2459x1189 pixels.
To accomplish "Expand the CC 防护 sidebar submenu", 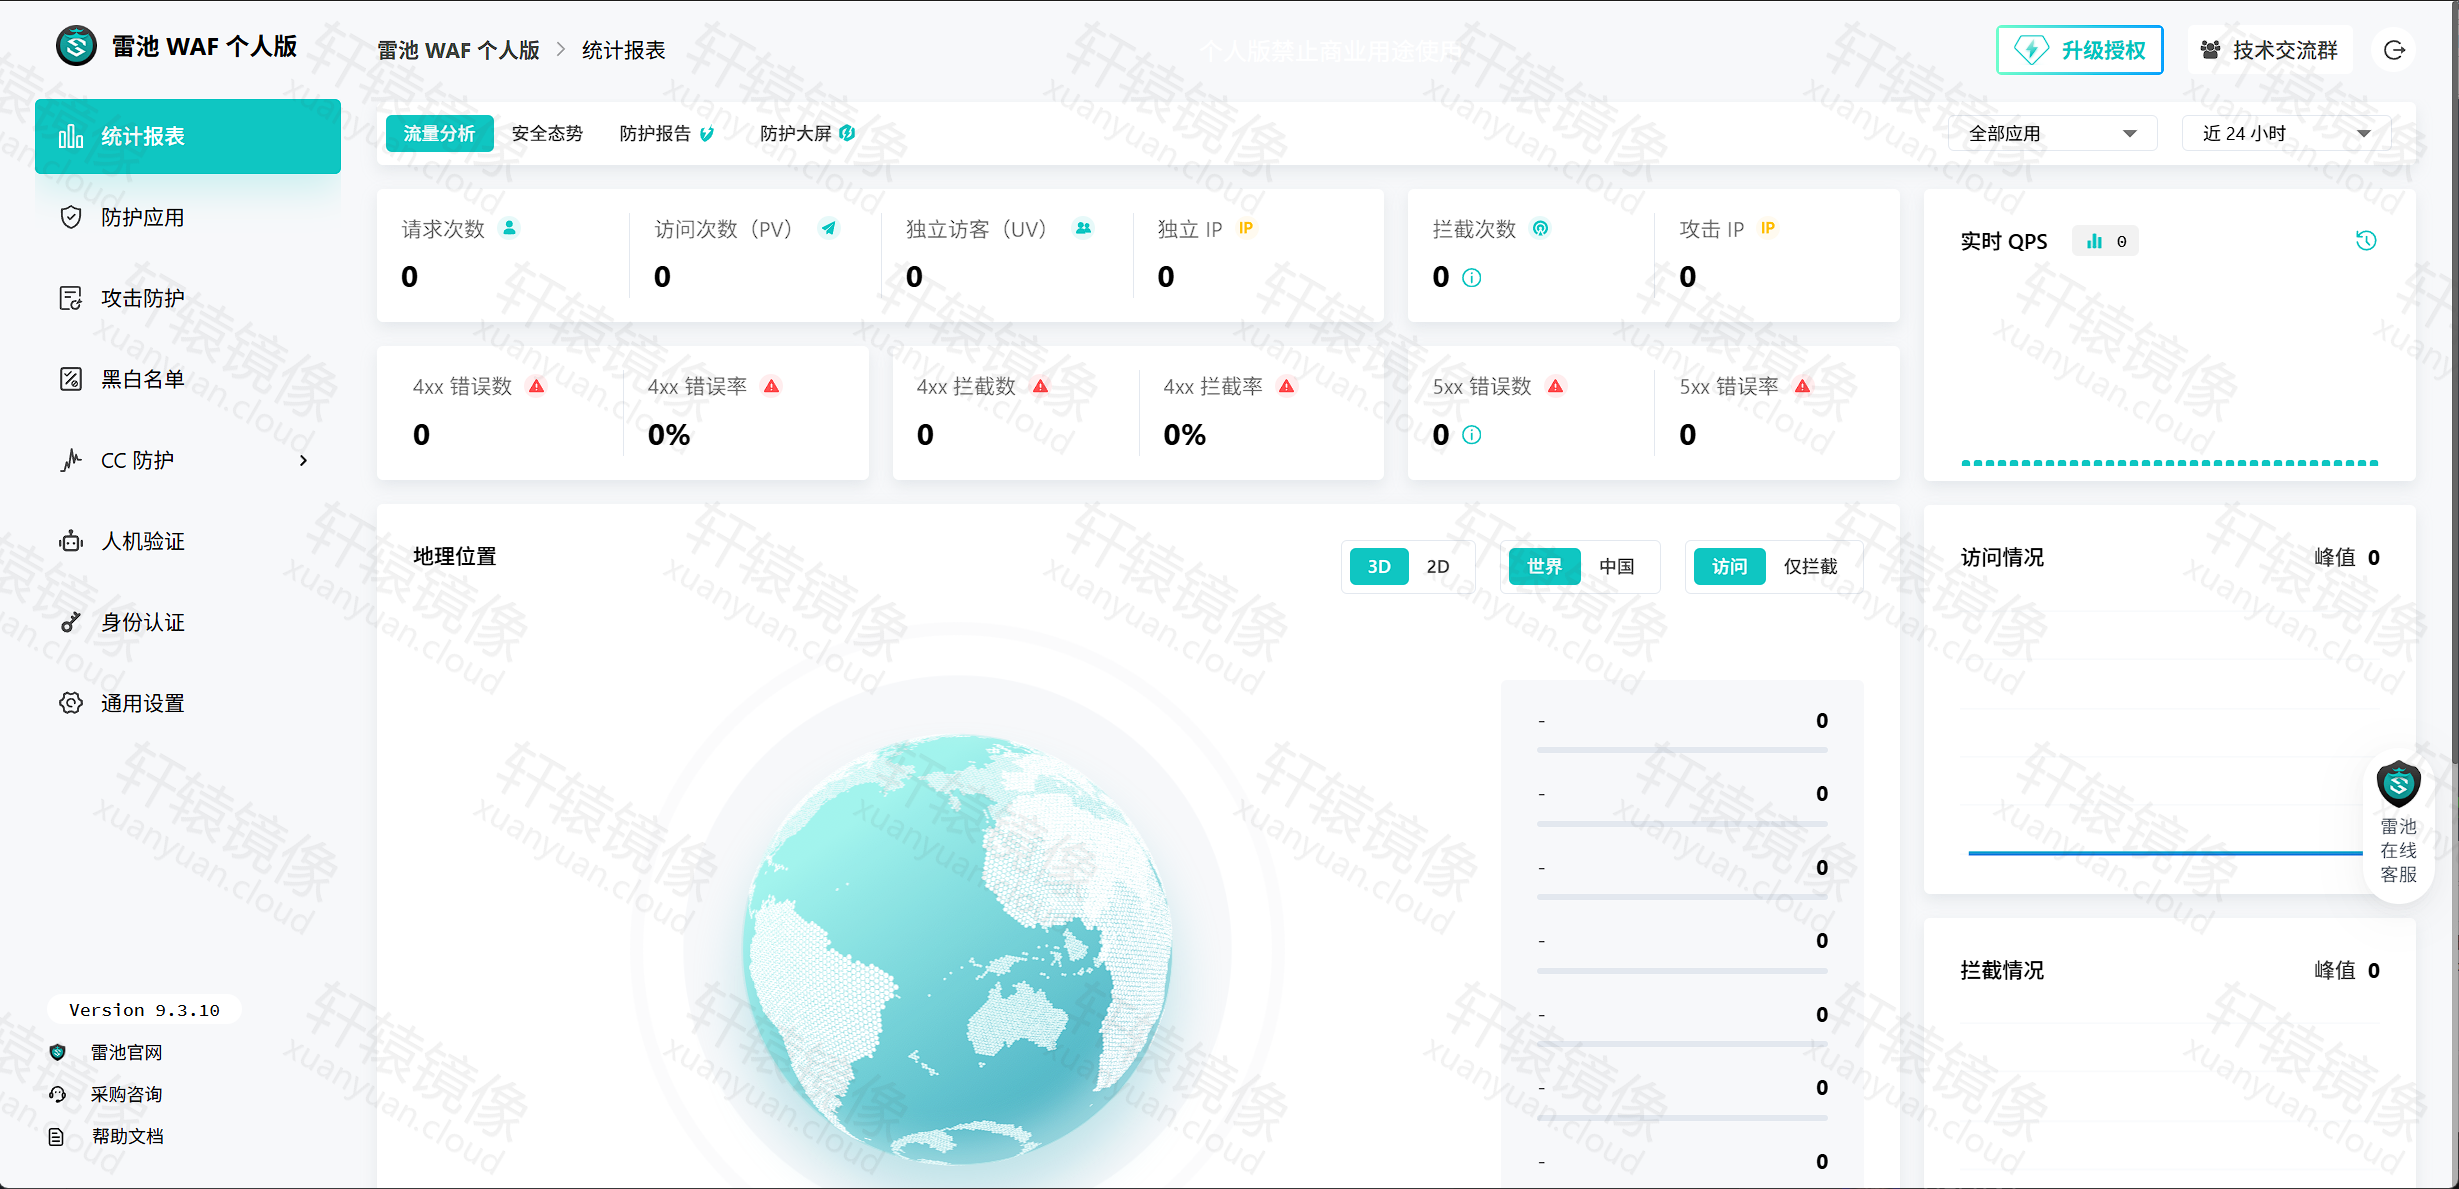I will 303,461.
